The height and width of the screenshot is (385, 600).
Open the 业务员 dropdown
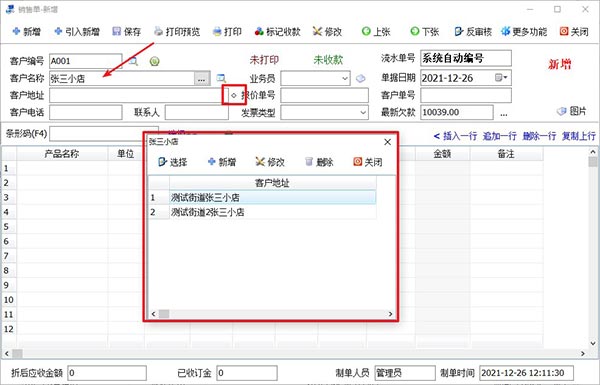pyautogui.click(x=345, y=78)
